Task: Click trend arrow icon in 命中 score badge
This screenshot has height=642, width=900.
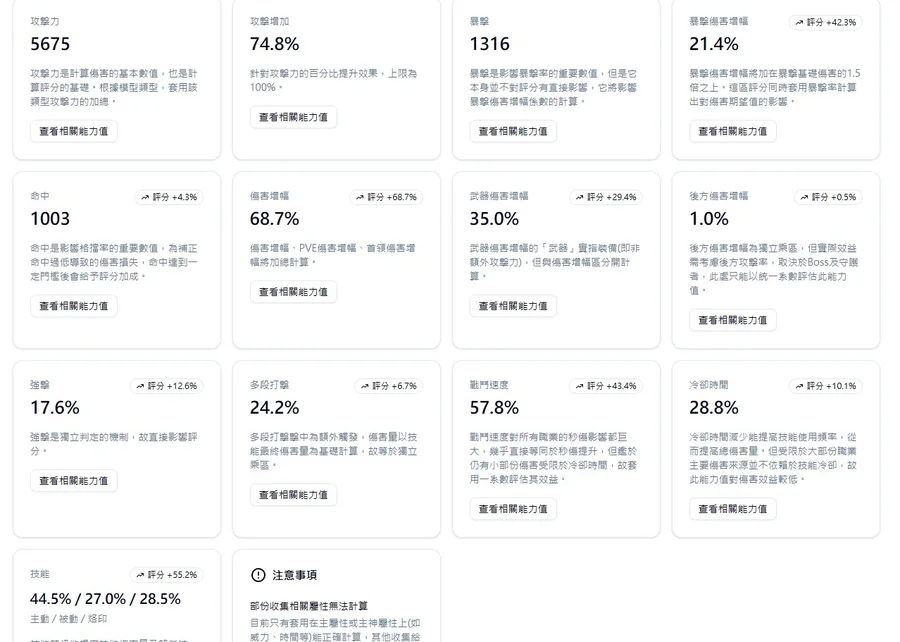Action: click(145, 197)
